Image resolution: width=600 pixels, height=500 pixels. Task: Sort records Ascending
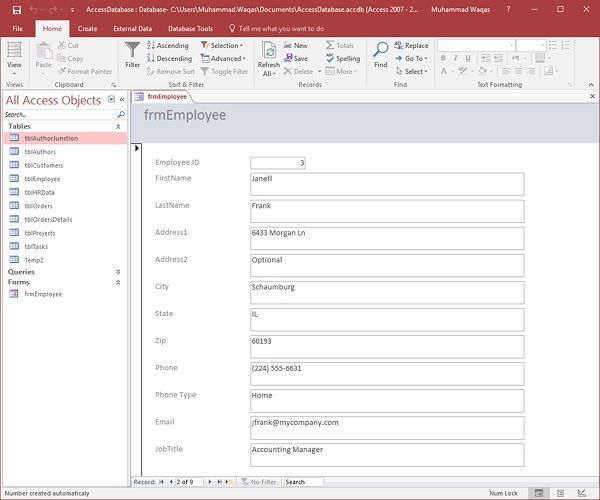coord(168,46)
